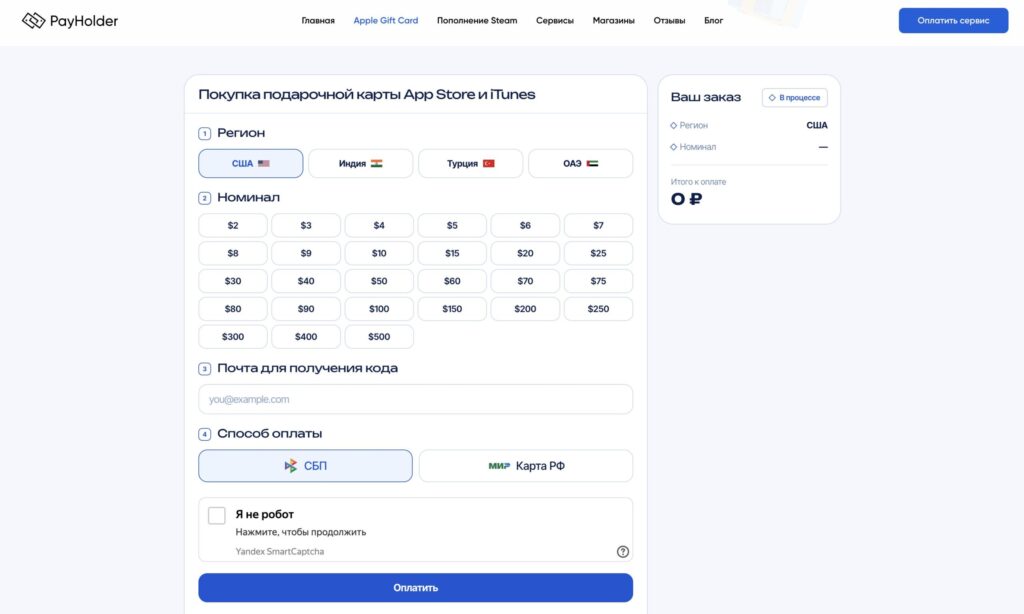Focus the email input field
The image size is (1024, 614).
(x=415, y=399)
